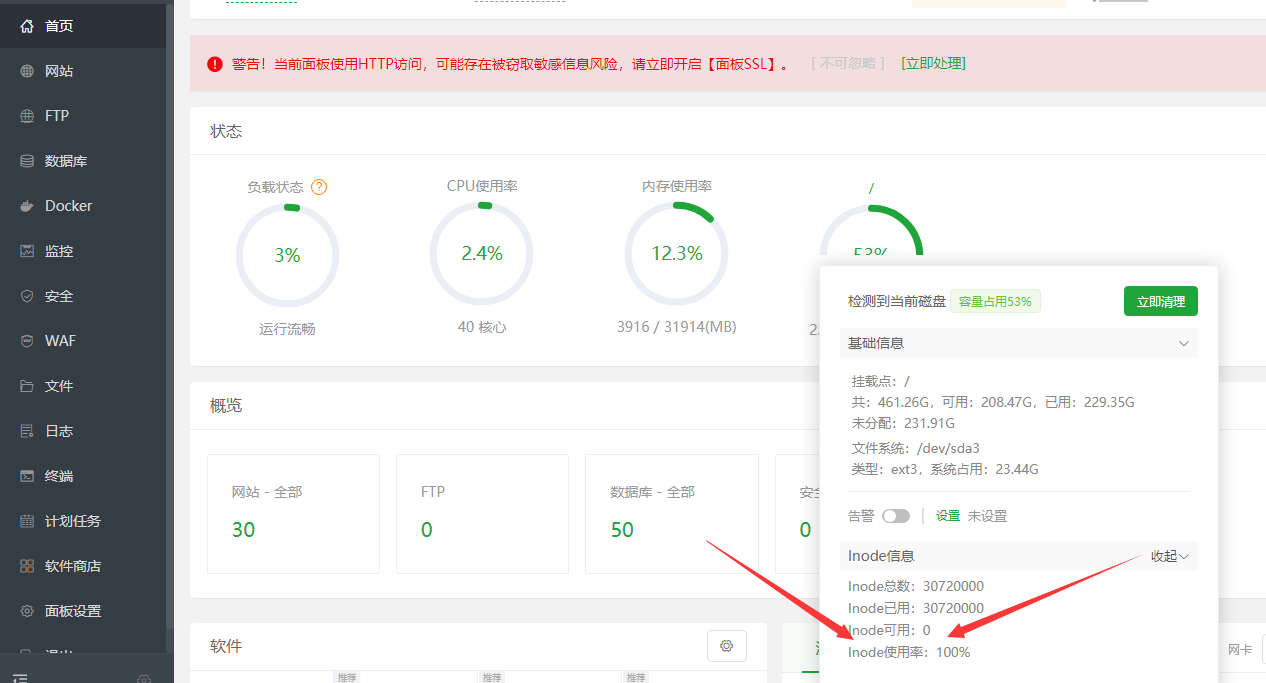The image size is (1266, 683).
Task: Open the Docker menu item
Action: [x=83, y=206]
